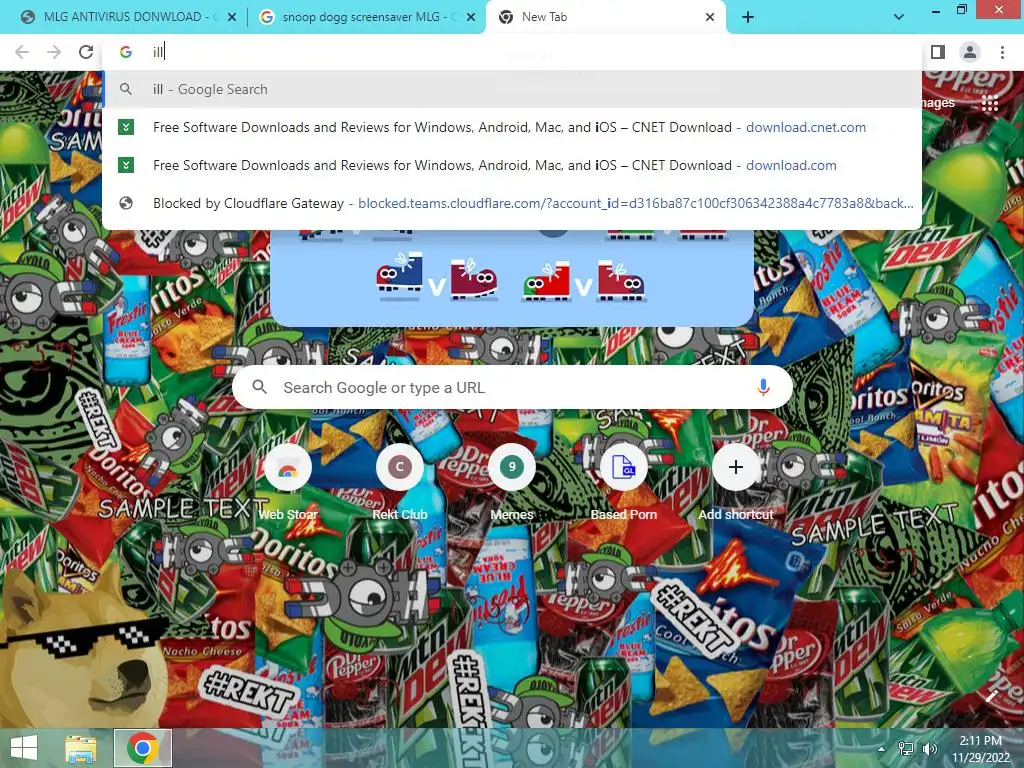Select the 'ill - Google Search' suggestion
Viewport: 1024px width, 768px height.
pos(512,89)
